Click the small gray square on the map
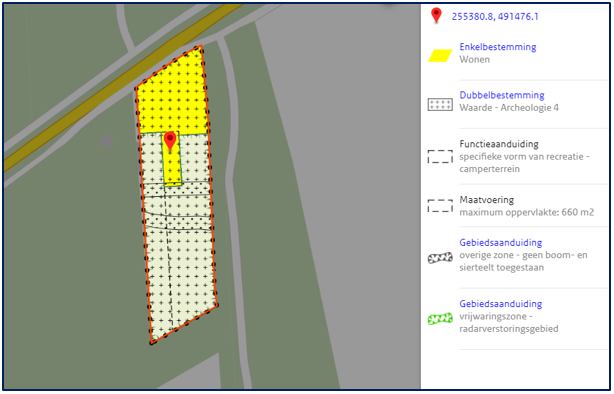Screen dimensions: 614x394 click(x=107, y=141)
